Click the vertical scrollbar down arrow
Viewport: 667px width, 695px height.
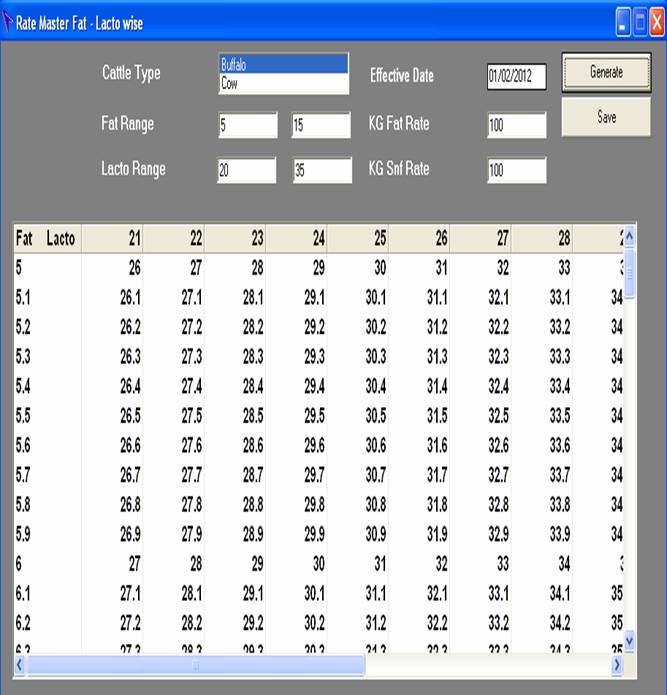tap(629, 641)
